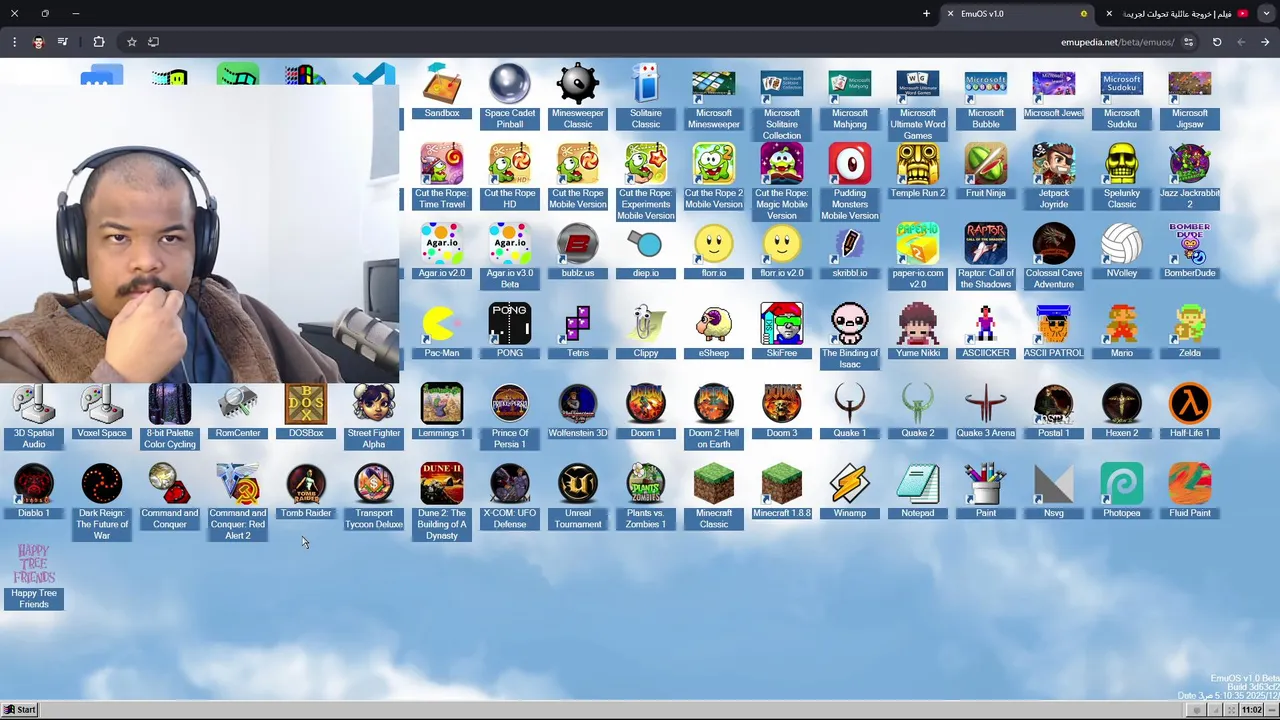Switch to the EmuOS v1.0 tab
The height and width of the screenshot is (720, 1280).
click(1020, 14)
